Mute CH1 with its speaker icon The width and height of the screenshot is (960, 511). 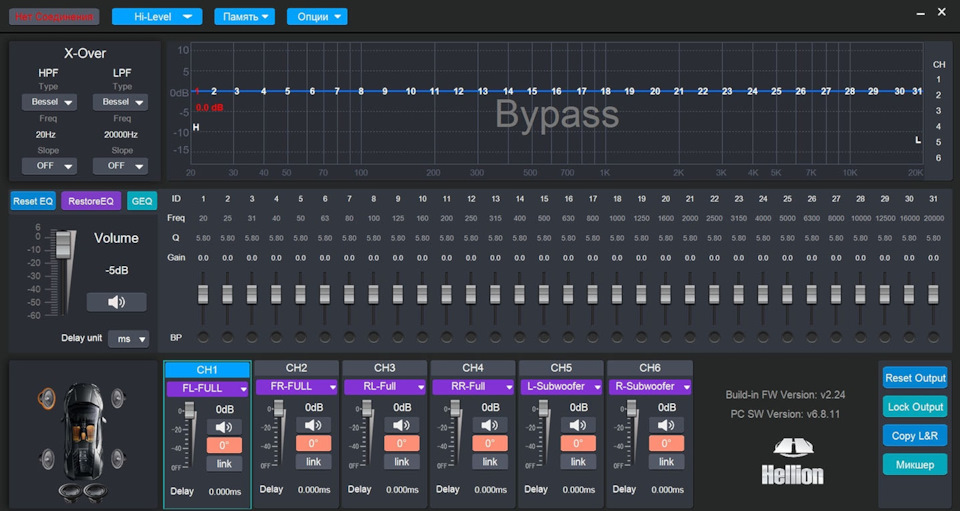[x=224, y=426]
